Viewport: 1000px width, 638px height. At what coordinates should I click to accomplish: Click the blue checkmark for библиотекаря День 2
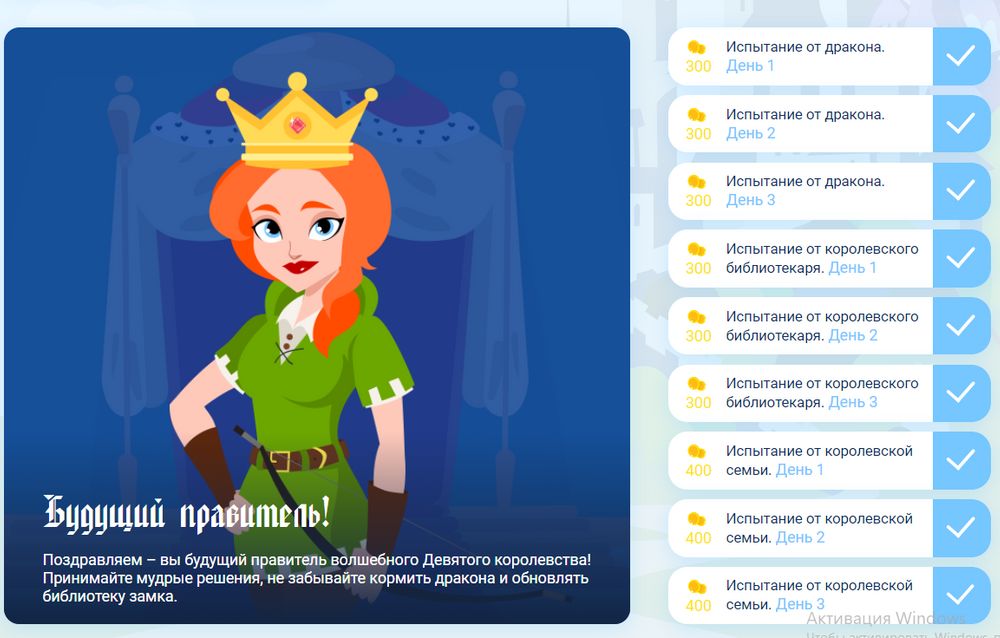click(x=963, y=325)
